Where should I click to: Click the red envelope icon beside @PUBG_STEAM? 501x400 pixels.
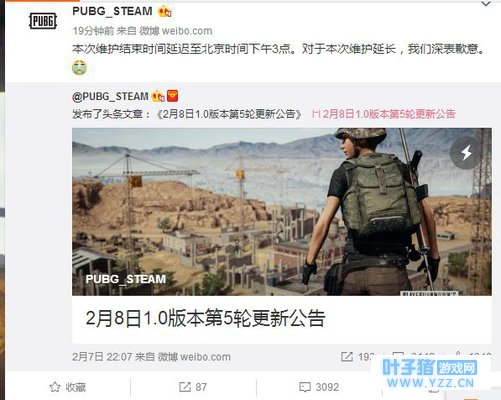click(x=172, y=96)
